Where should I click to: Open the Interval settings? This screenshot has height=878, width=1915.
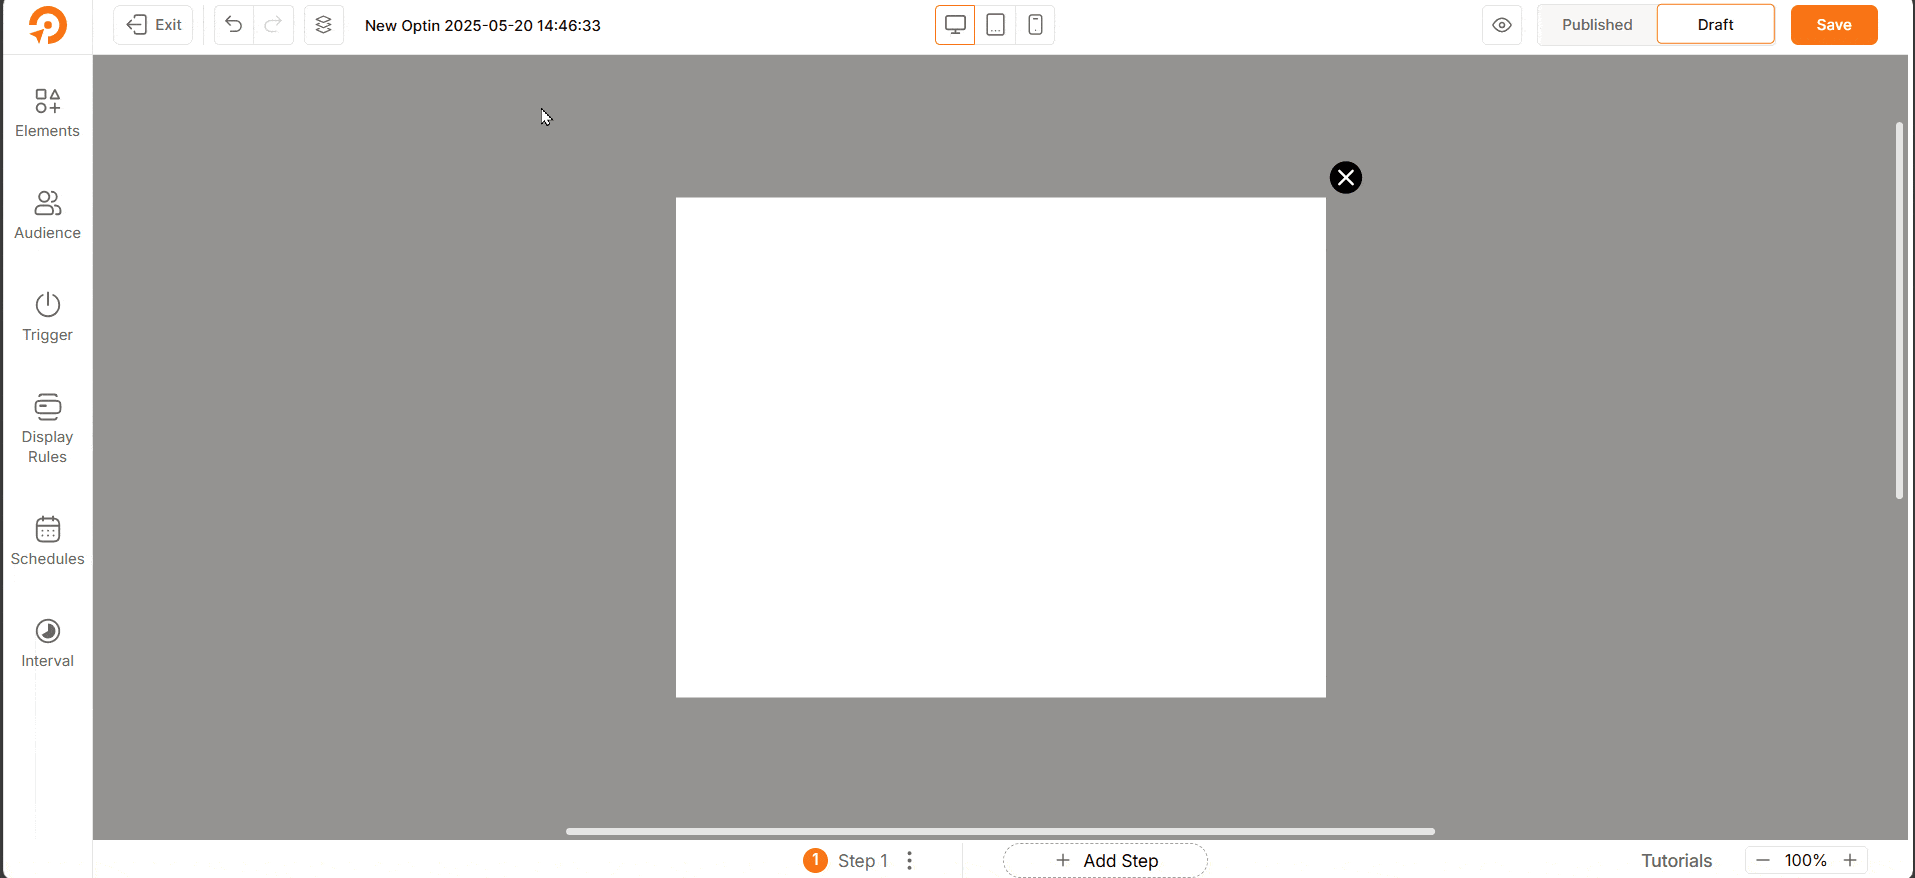pos(47,643)
